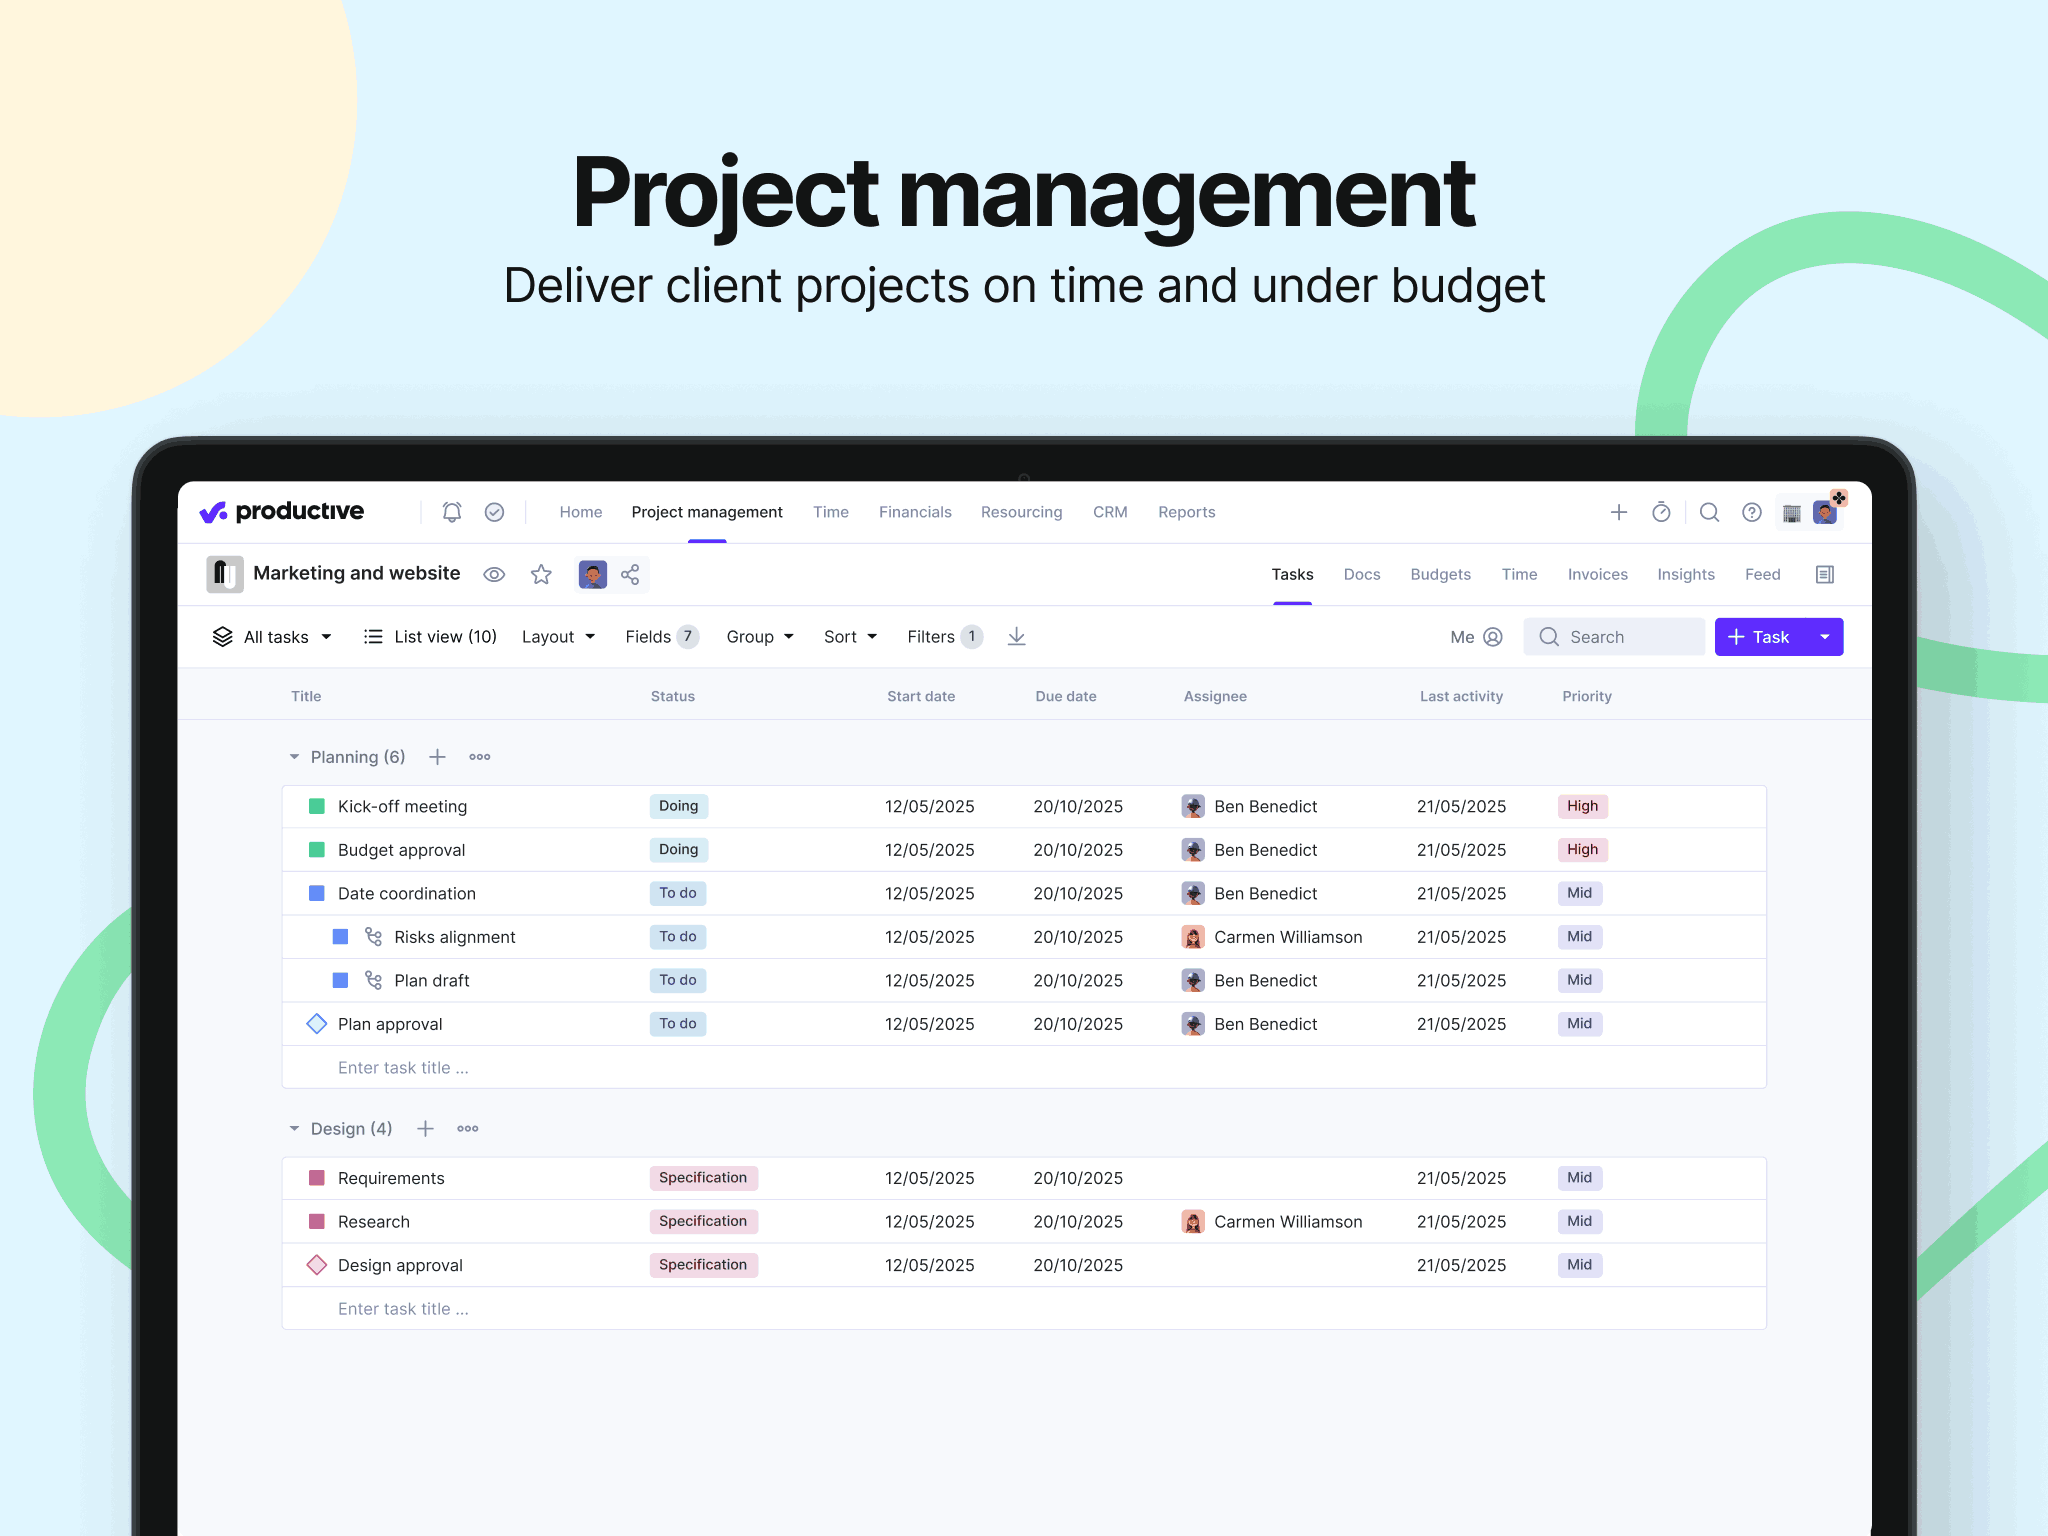Open the help question mark icon

click(1751, 512)
